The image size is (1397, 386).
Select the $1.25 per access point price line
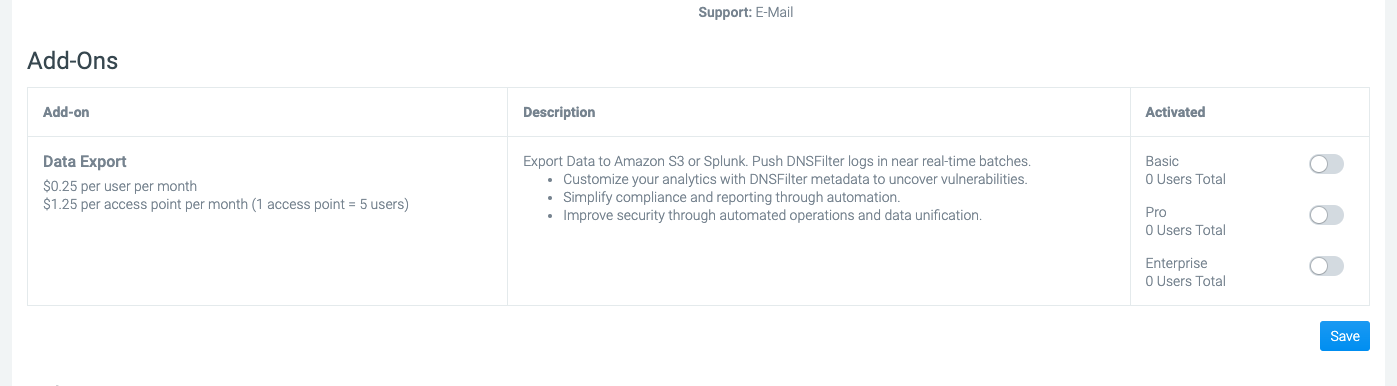pyautogui.click(x=226, y=204)
